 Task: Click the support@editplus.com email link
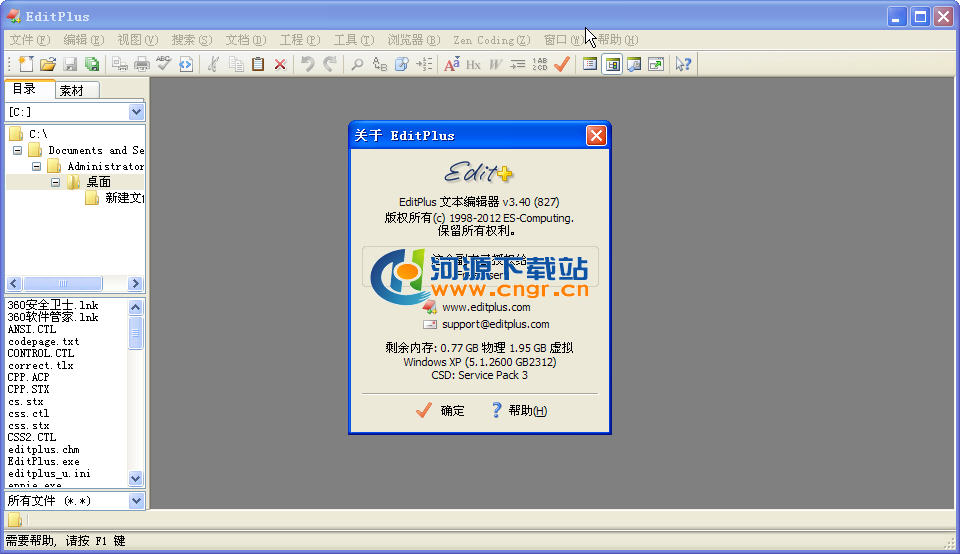495,324
